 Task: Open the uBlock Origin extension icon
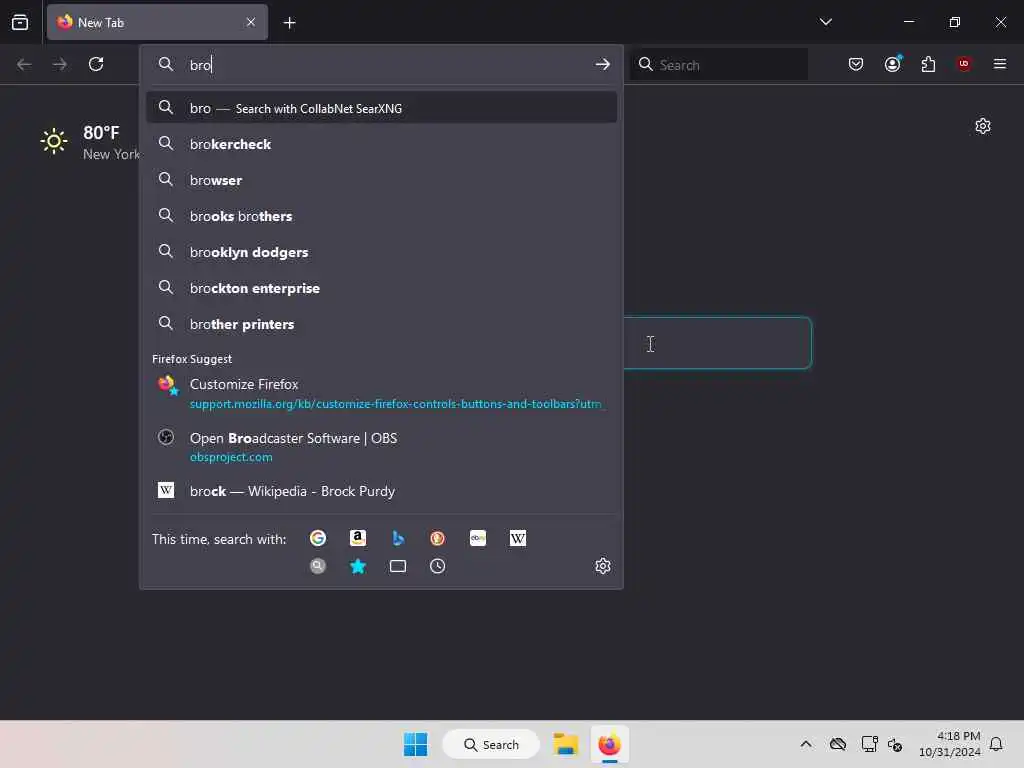[x=963, y=64]
